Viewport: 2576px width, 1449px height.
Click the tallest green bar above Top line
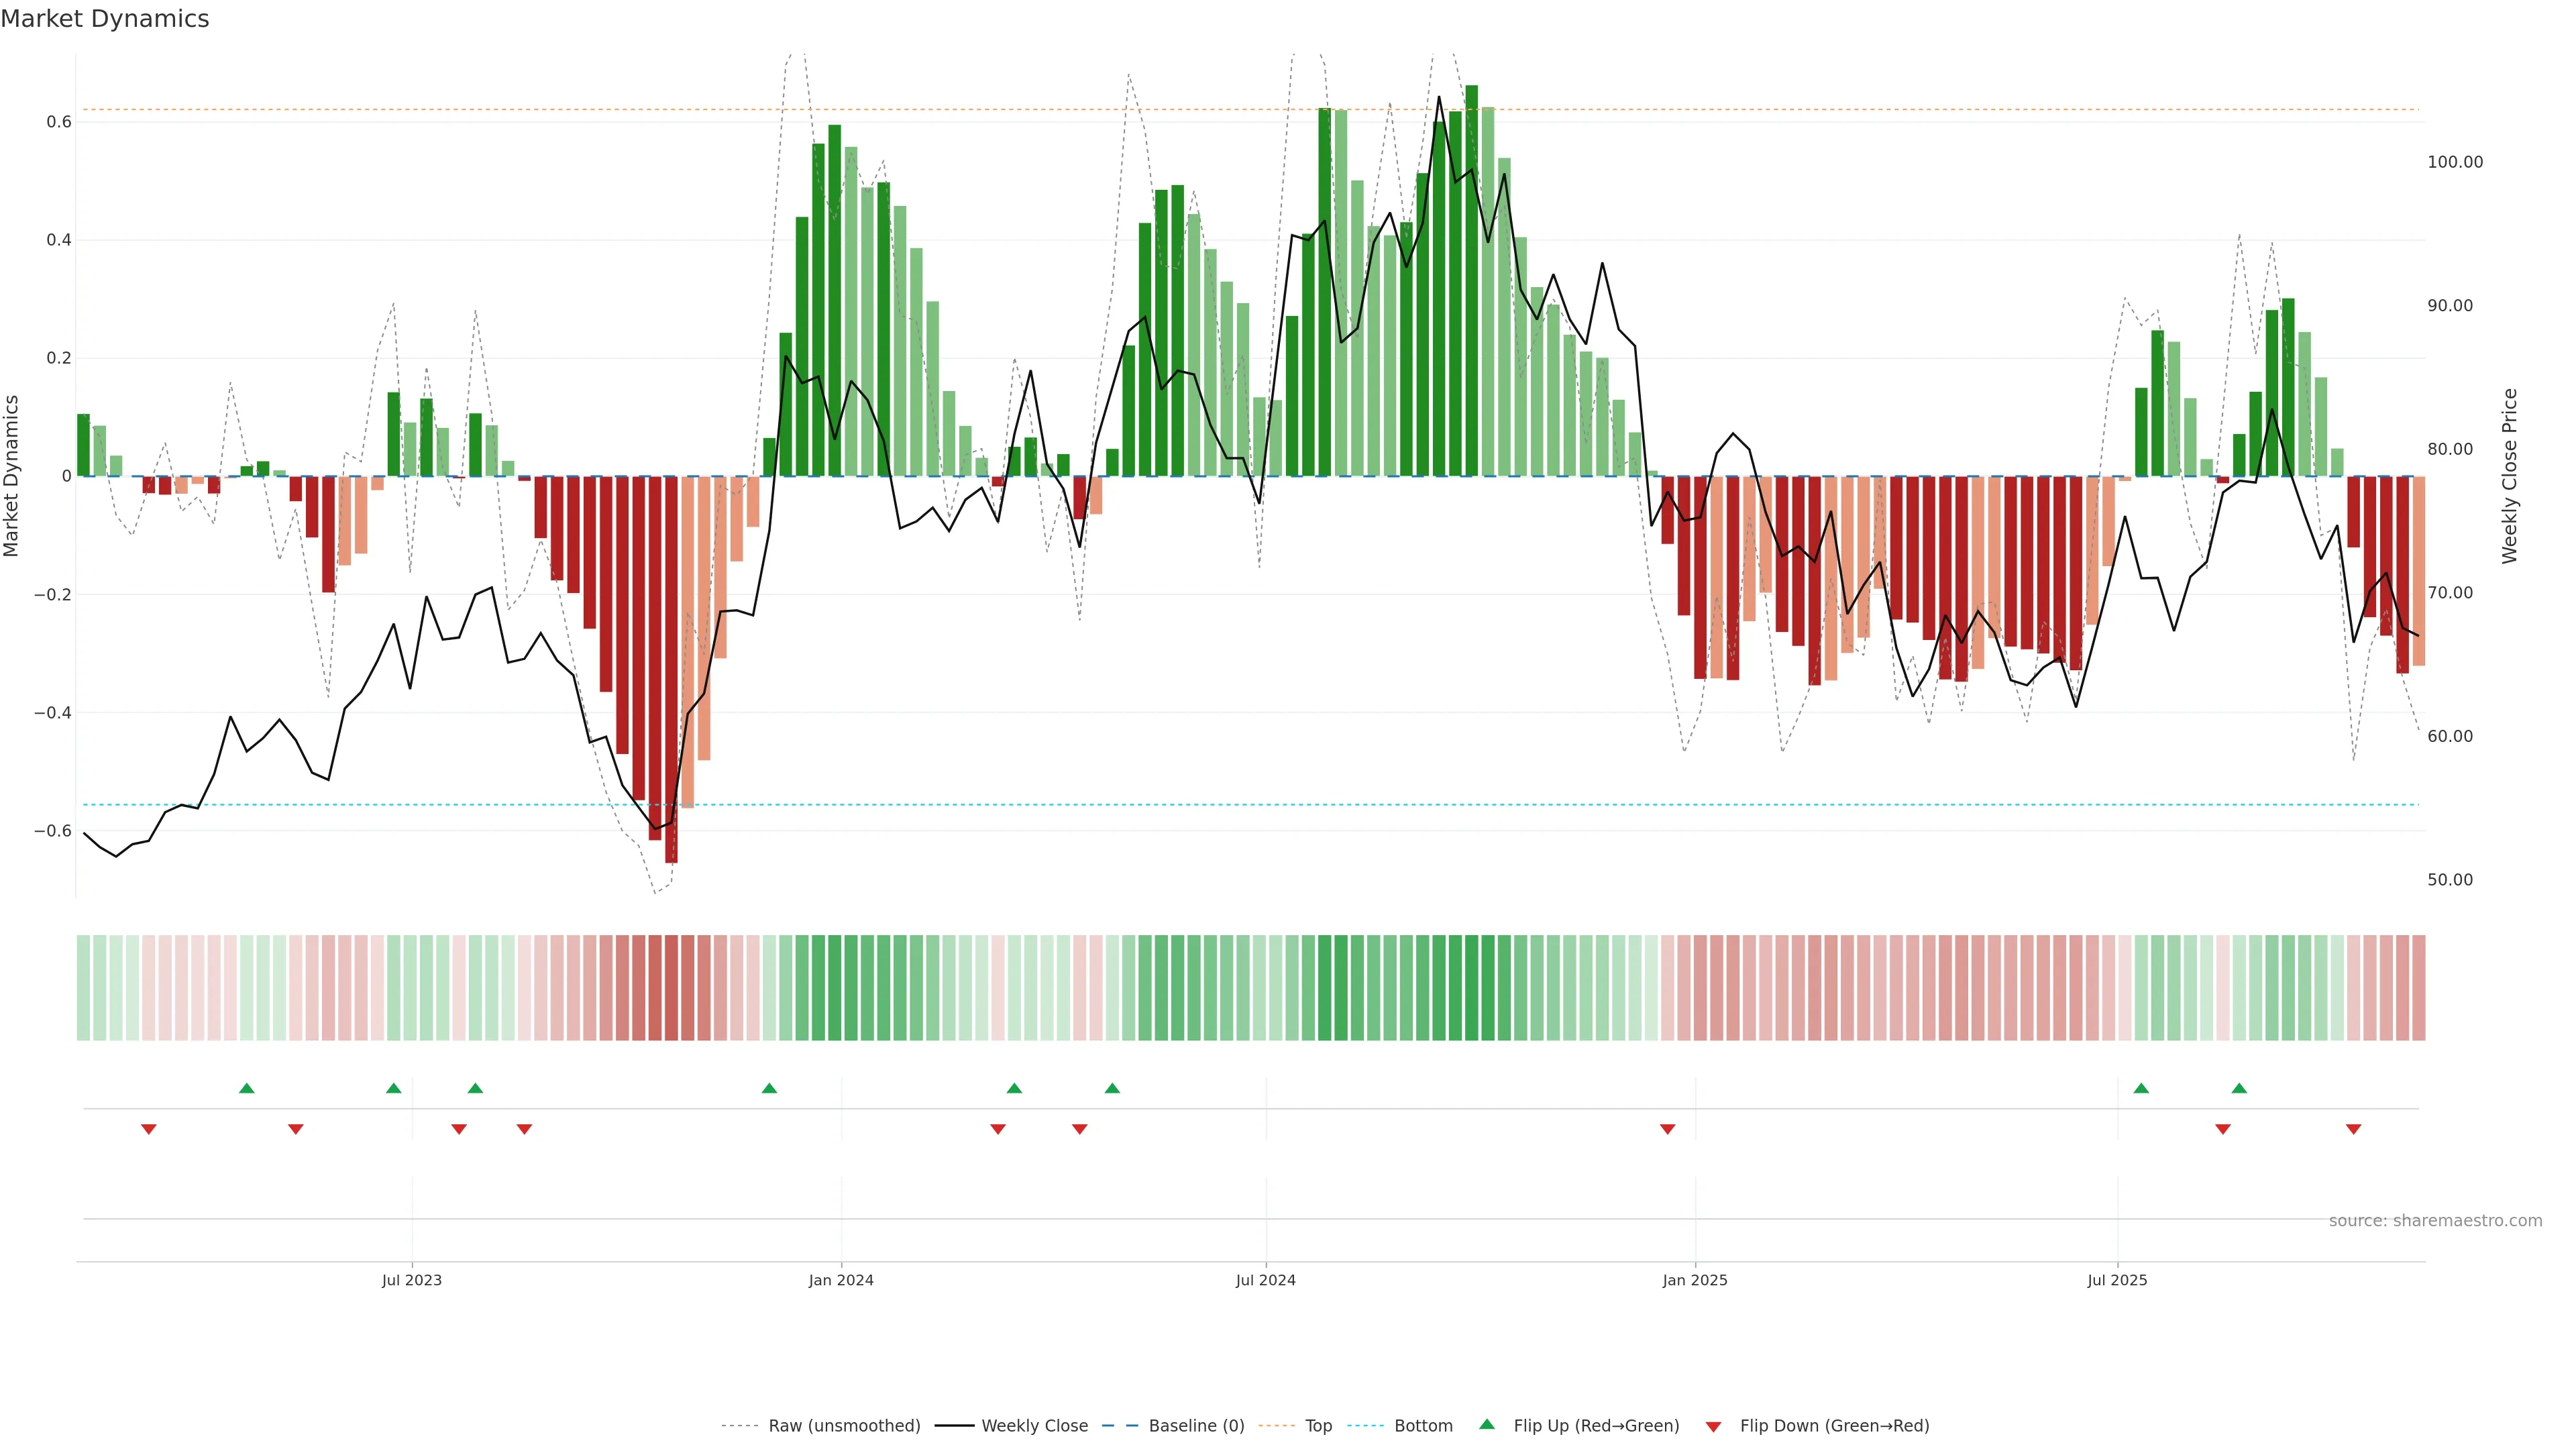(1471, 280)
